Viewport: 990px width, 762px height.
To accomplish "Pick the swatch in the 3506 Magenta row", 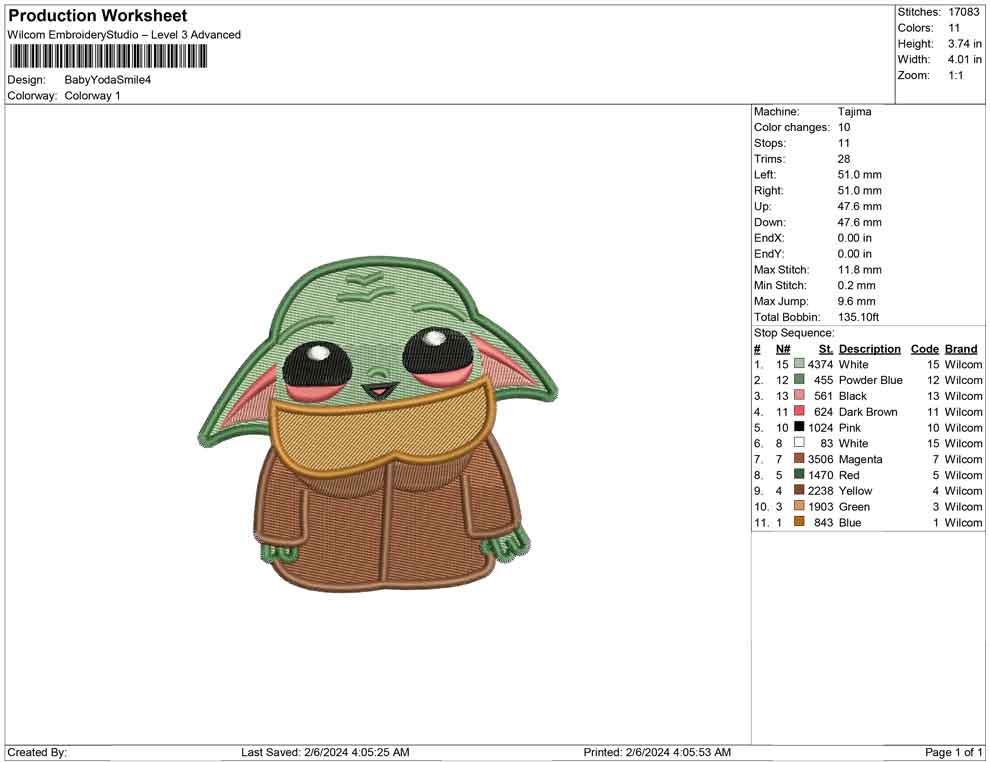I will [799, 458].
